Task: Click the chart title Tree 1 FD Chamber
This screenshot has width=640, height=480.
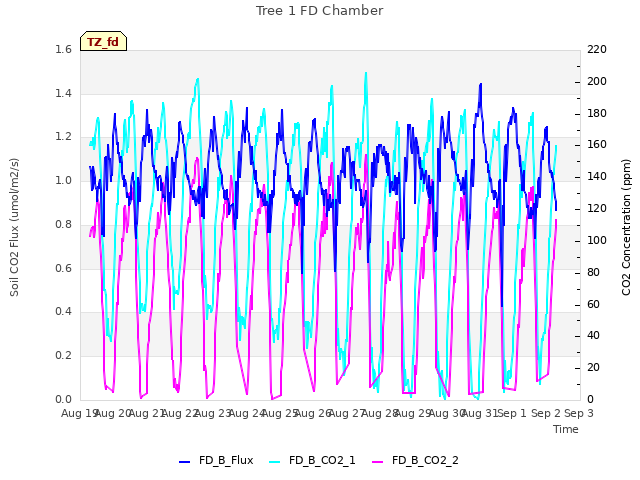Action: click(320, 11)
